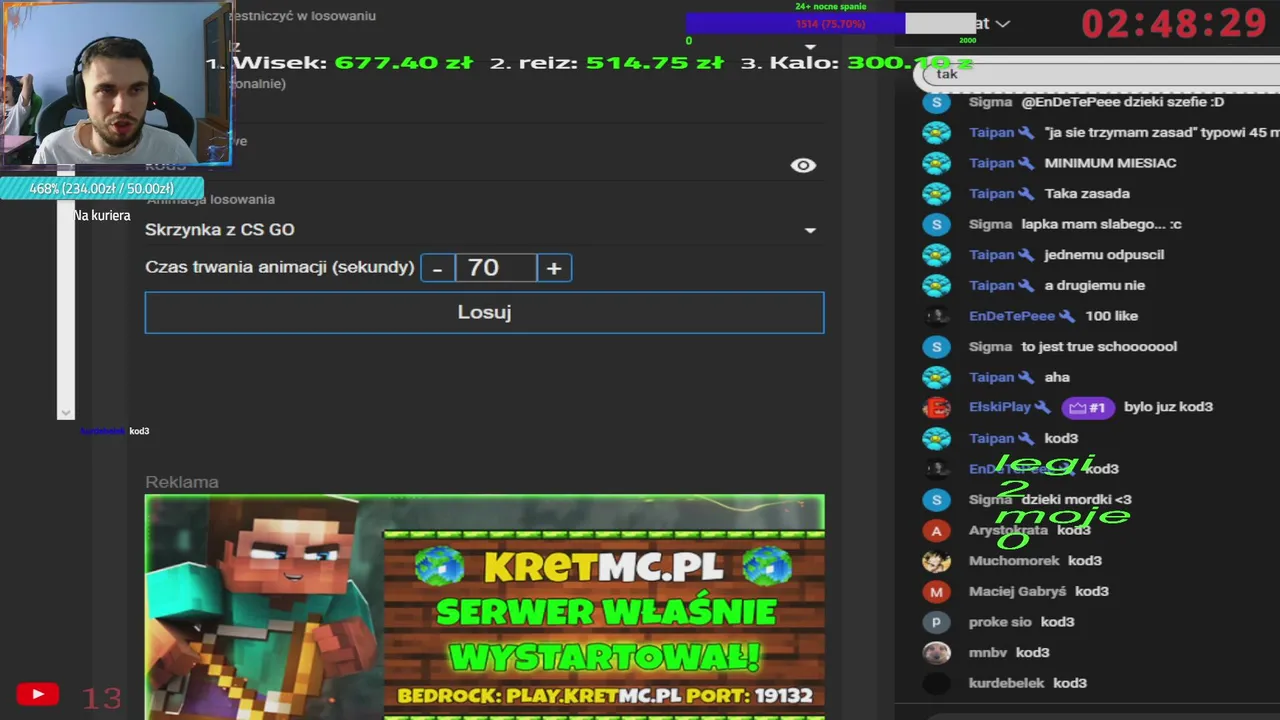Click message 'to jest true schooooool'
This screenshot has width=1280, height=720.
tap(1099, 347)
